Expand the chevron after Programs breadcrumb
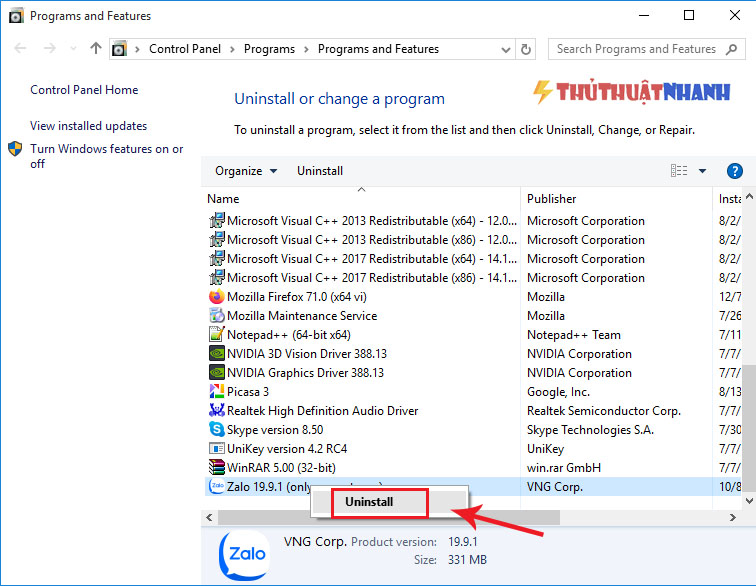Image resolution: width=756 pixels, height=586 pixels. (306, 49)
